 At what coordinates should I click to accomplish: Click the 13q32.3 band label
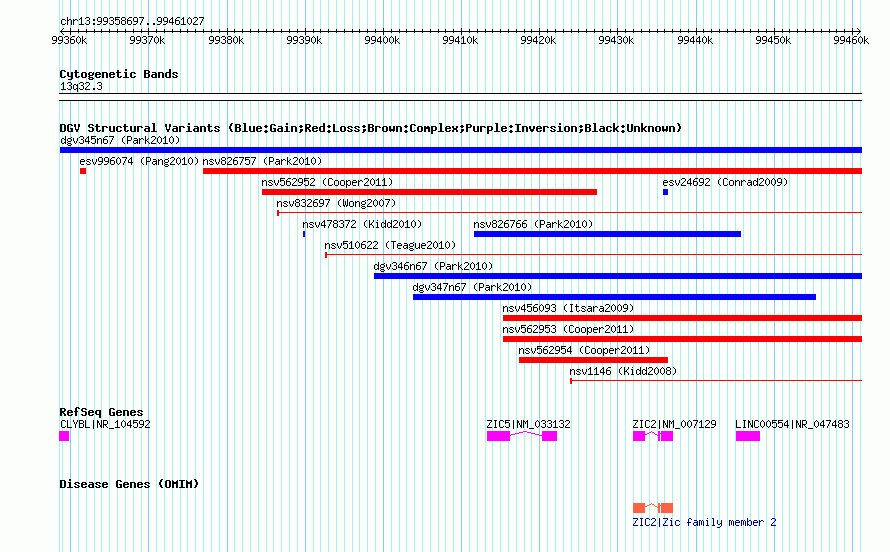81,86
